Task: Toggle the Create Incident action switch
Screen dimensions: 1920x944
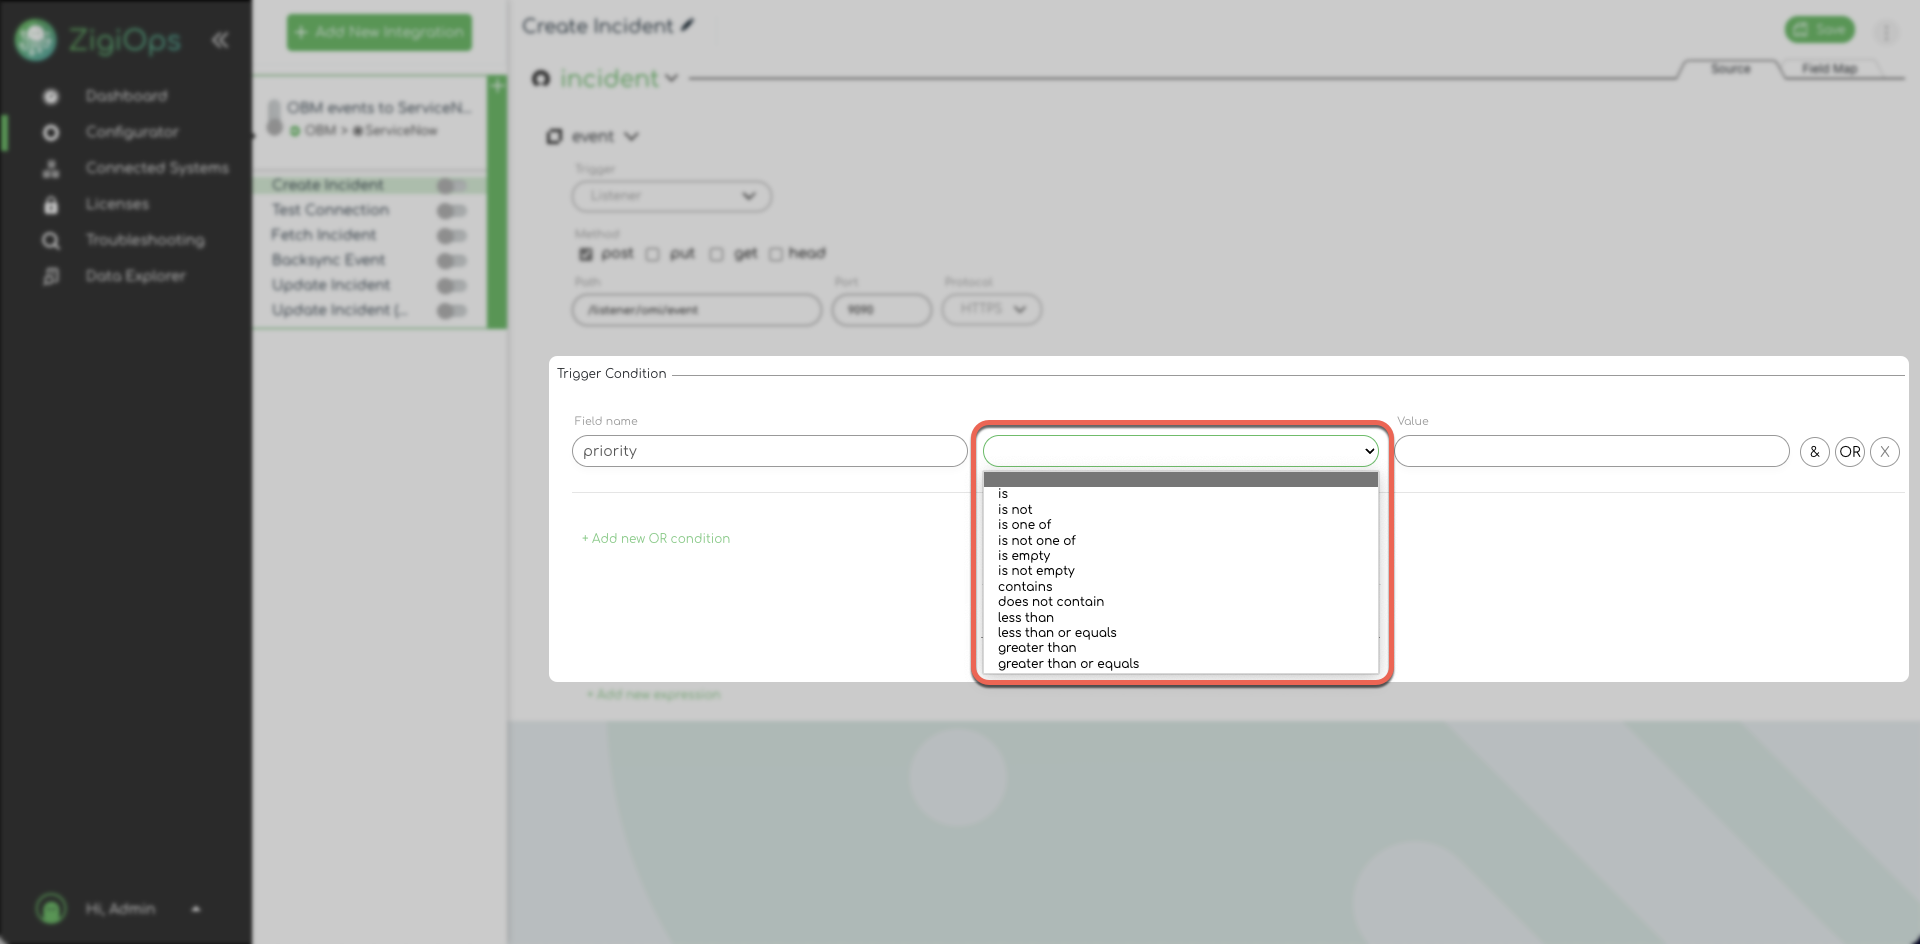Action: (451, 186)
